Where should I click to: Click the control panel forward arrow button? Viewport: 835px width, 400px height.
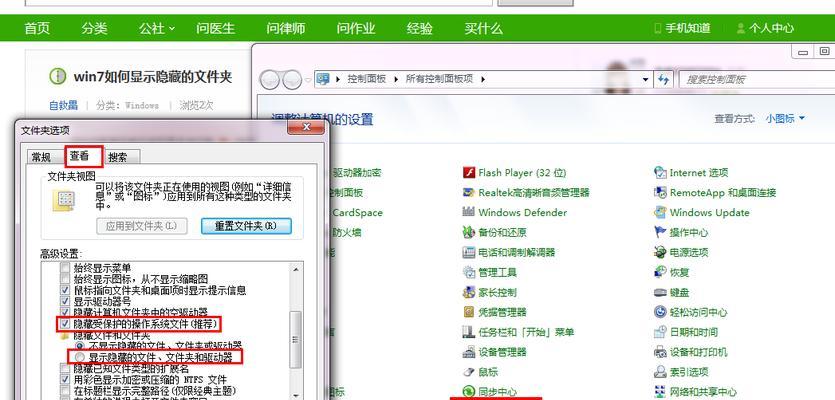point(292,80)
